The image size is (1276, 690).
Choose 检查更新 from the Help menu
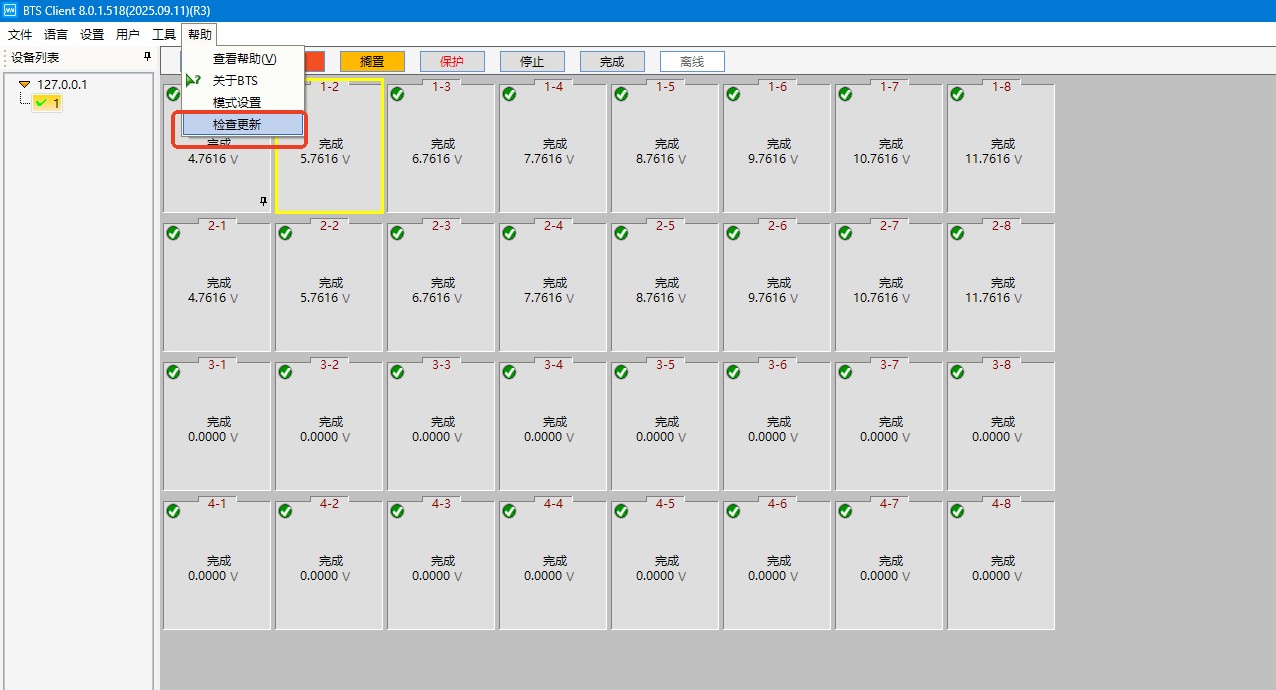coord(237,125)
